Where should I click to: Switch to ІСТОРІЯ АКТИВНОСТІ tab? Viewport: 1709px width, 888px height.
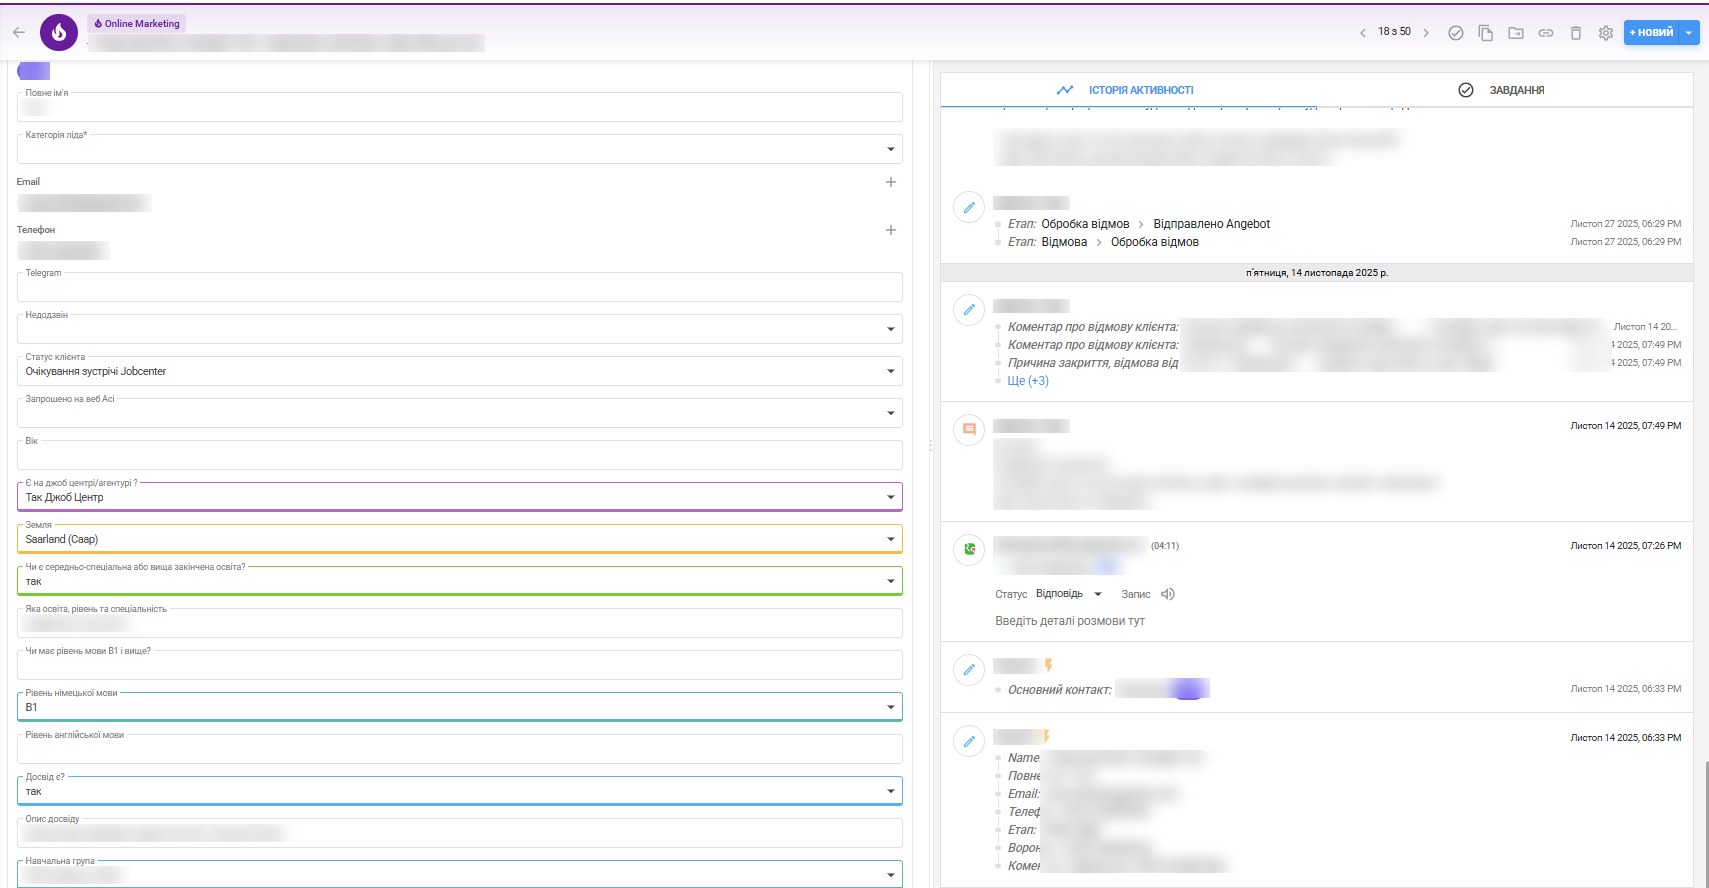[x=1128, y=90]
